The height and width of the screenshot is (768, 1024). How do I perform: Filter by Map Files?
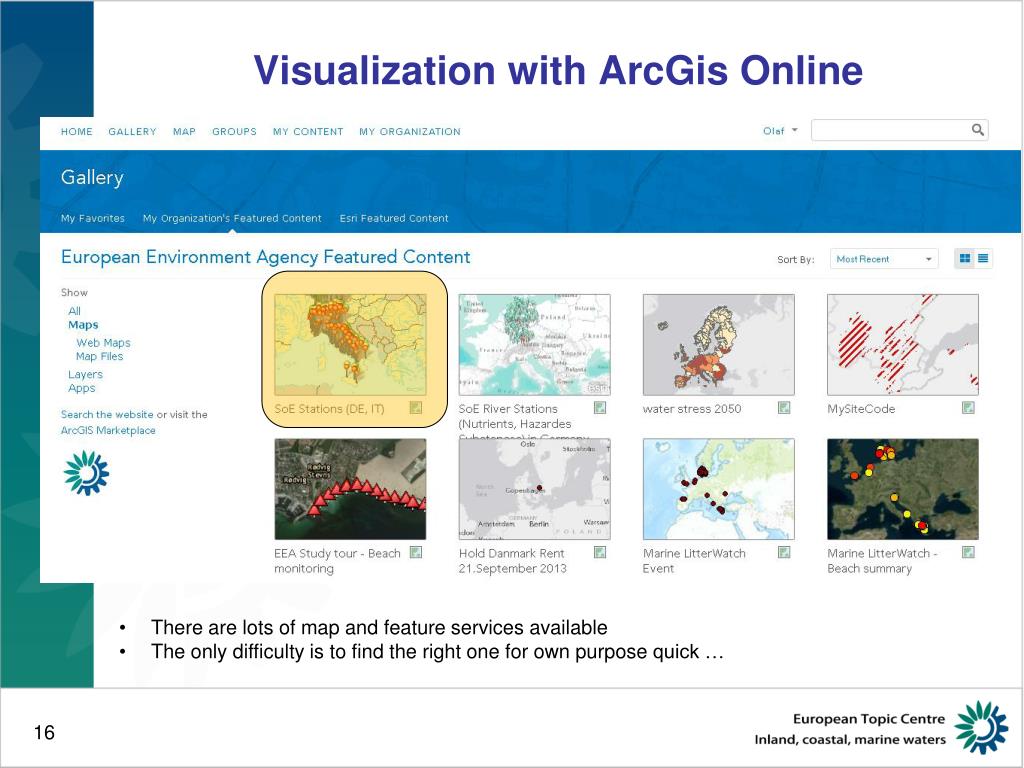[99, 356]
